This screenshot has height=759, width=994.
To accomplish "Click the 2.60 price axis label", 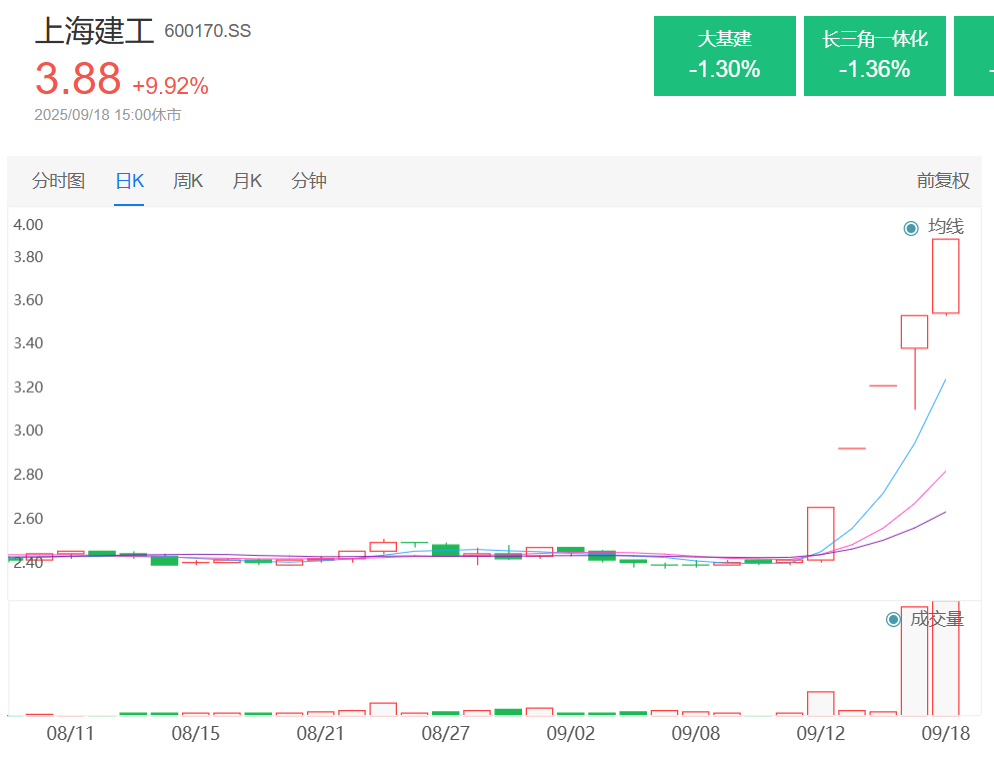I will coord(29,518).
